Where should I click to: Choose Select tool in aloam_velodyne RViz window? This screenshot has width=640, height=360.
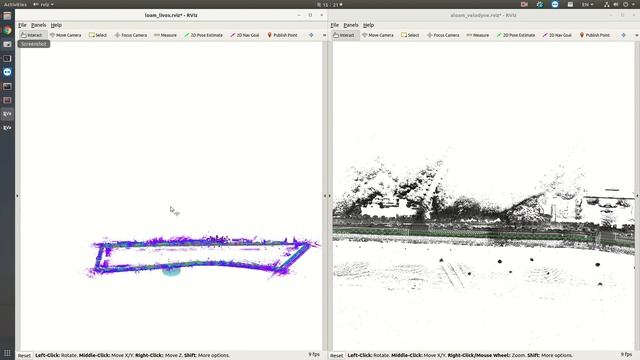[x=410, y=35]
